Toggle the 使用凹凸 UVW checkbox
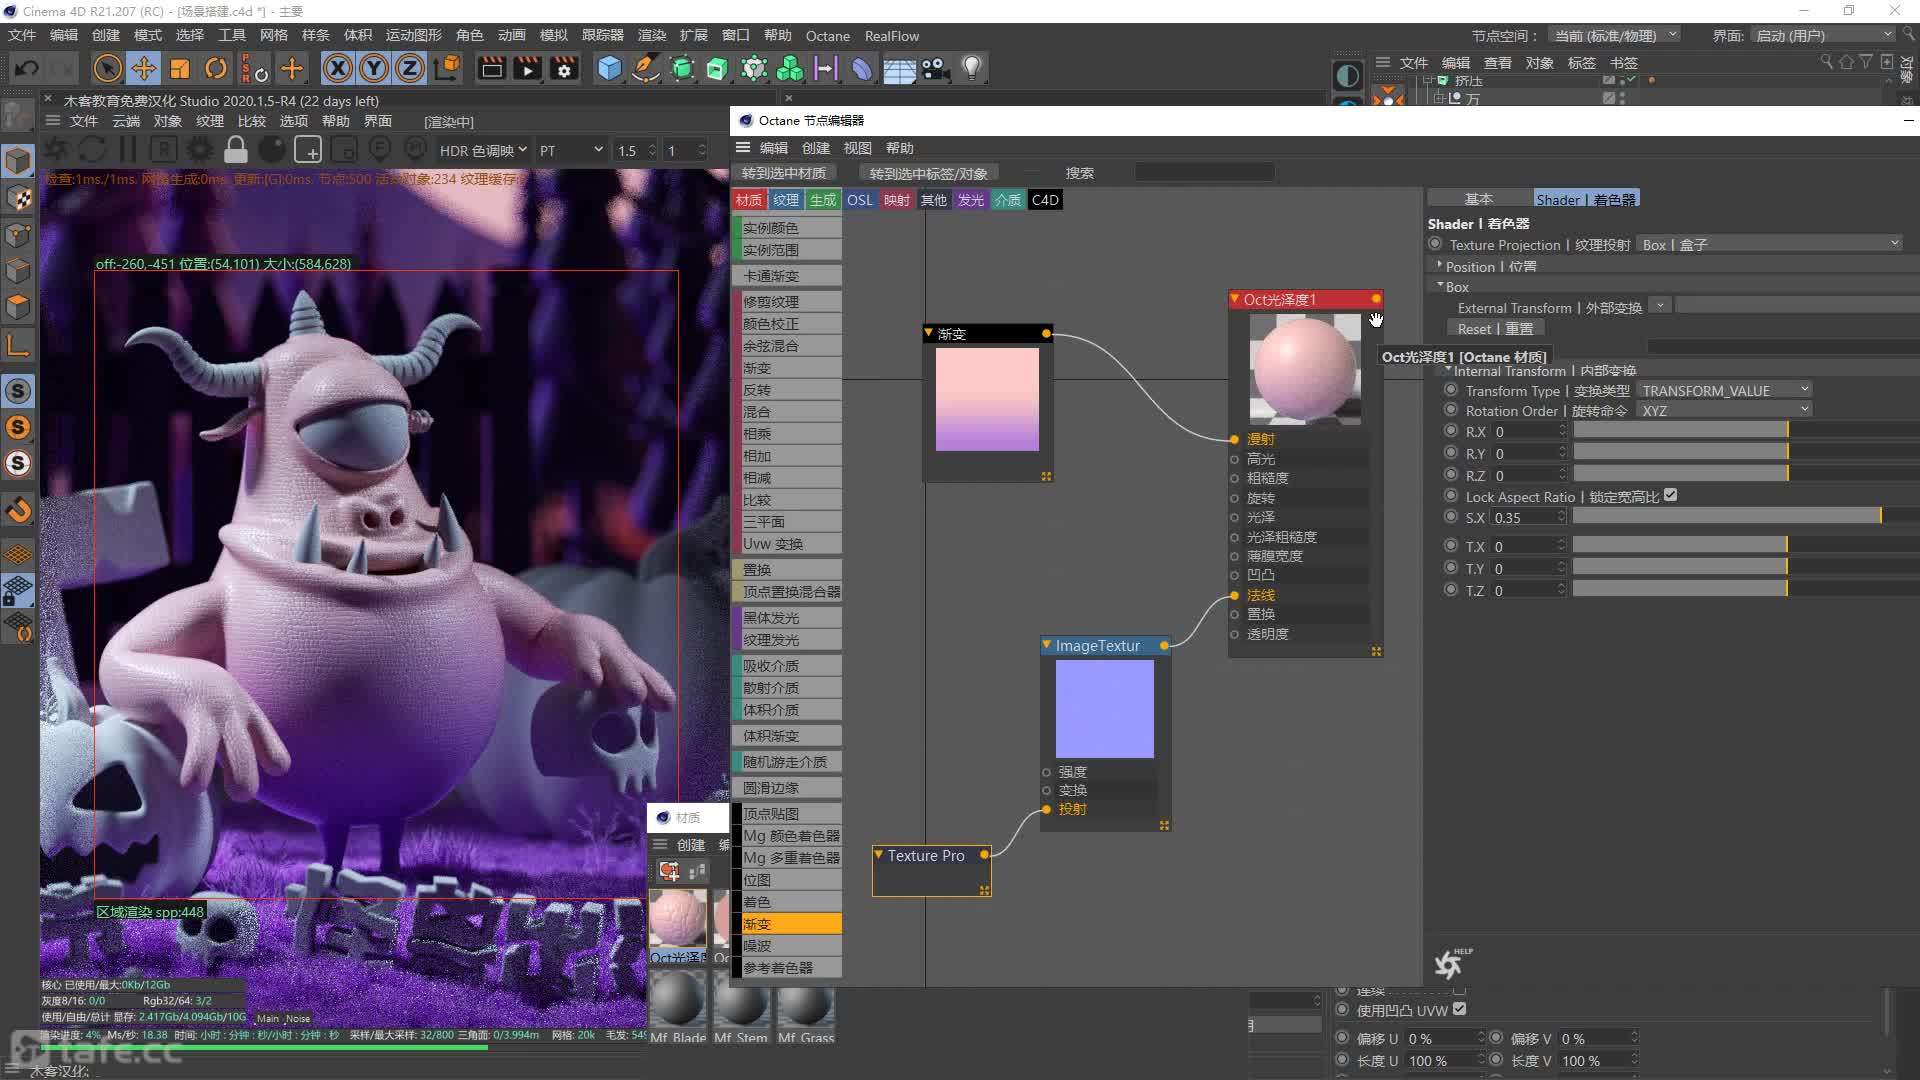The width and height of the screenshot is (1920, 1080). [x=1459, y=1009]
